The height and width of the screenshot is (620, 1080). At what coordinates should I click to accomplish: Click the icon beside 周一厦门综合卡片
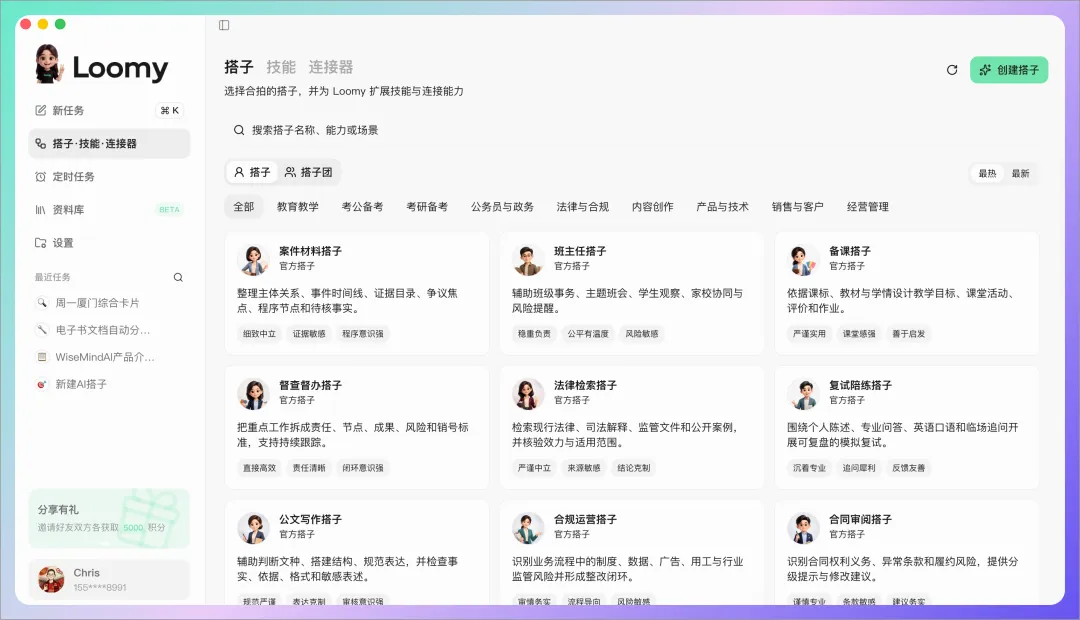(x=42, y=302)
